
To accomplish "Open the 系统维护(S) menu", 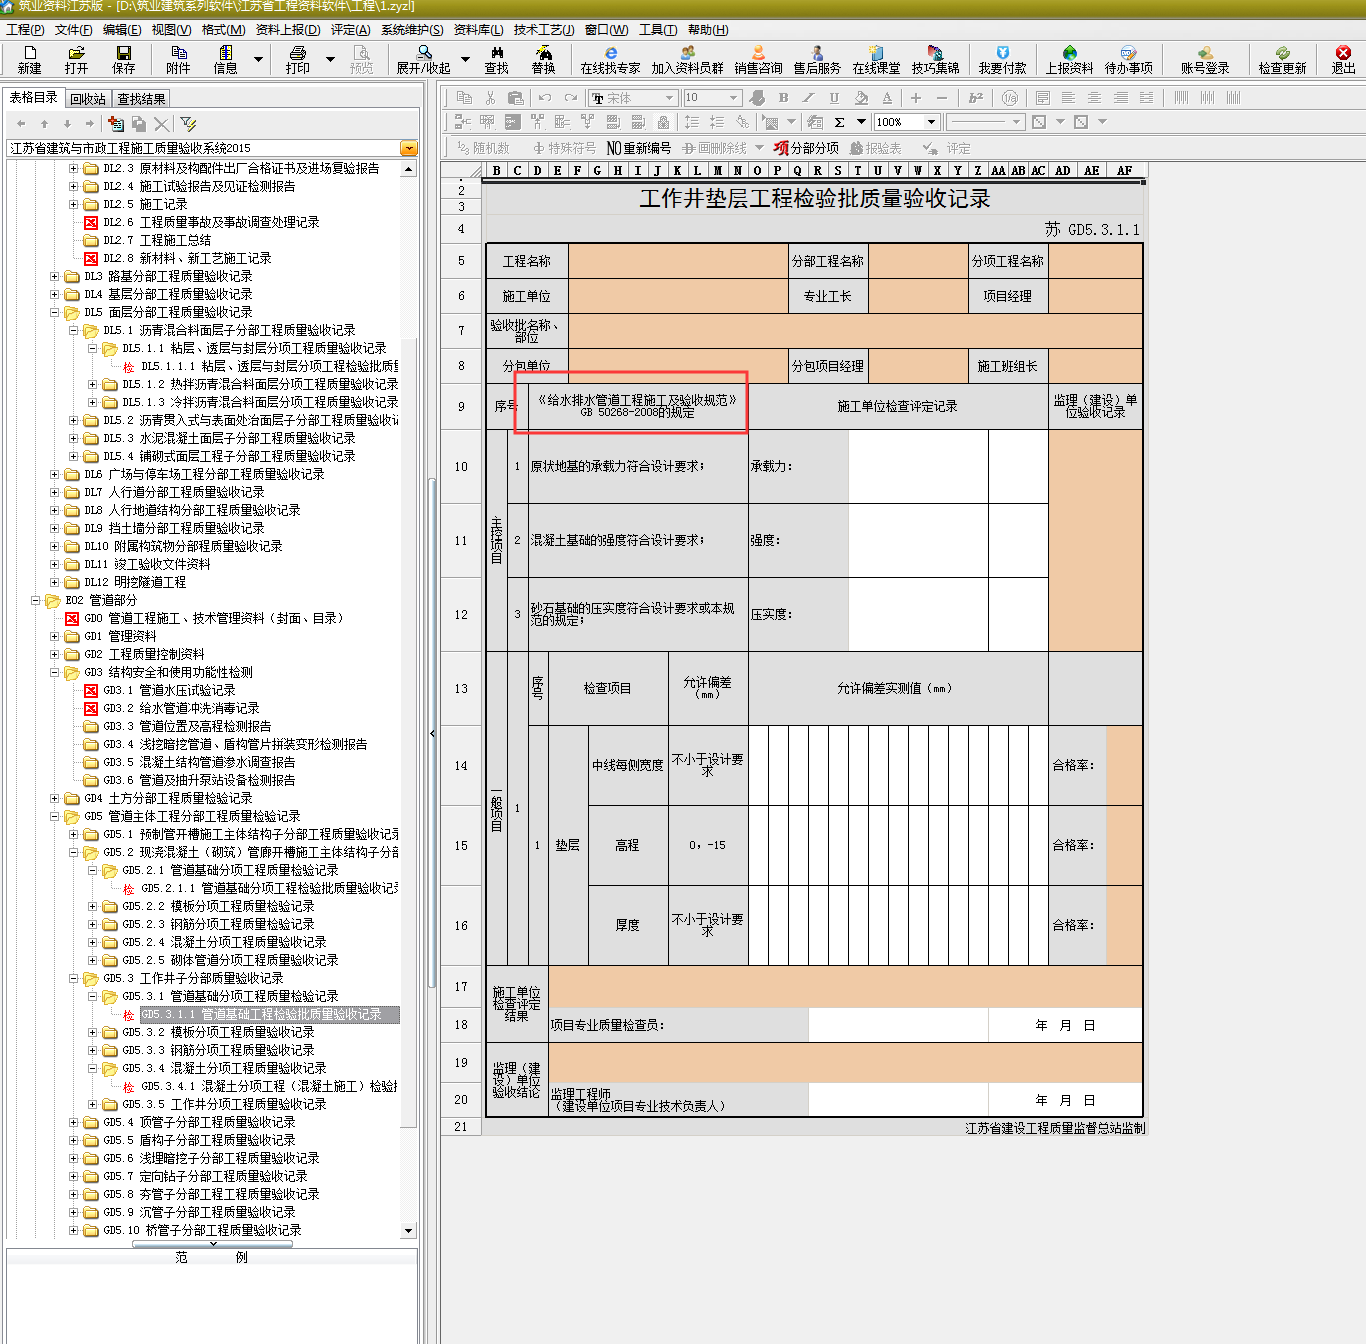I will click(412, 30).
